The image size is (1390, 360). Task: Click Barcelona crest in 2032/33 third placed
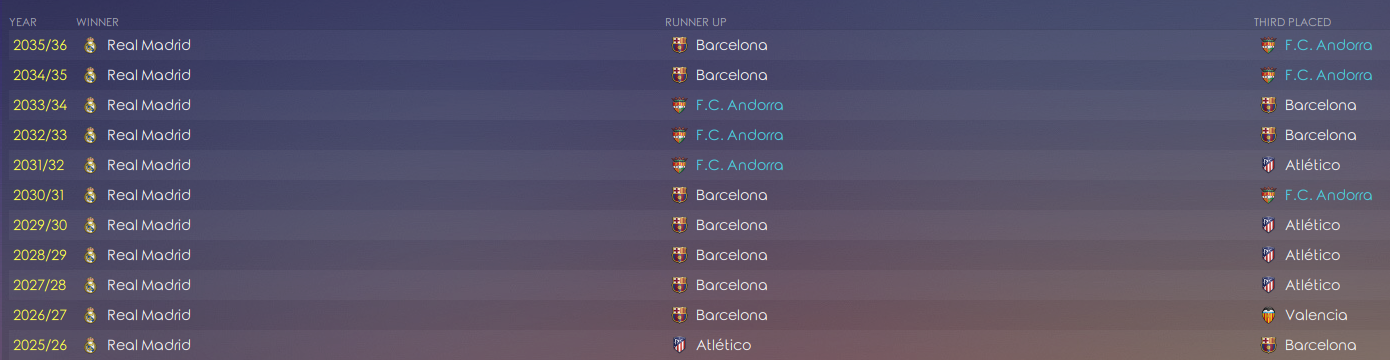[1269, 135]
